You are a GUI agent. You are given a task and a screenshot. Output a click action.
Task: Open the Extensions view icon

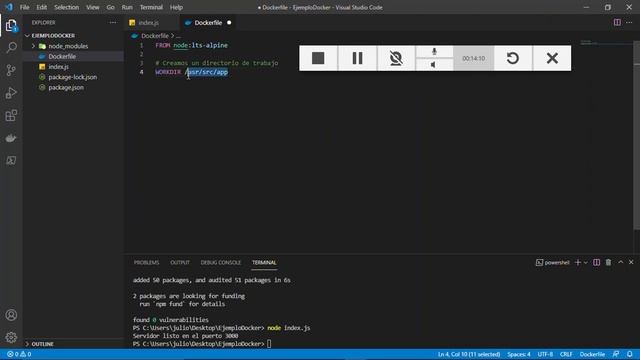click(x=11, y=116)
